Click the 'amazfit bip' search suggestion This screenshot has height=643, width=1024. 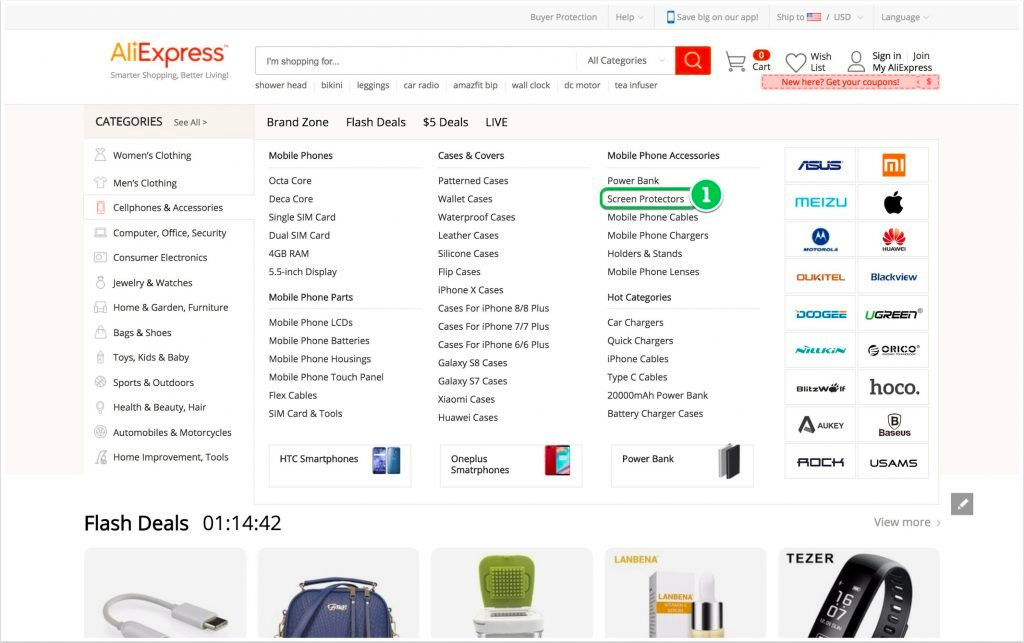pos(475,85)
